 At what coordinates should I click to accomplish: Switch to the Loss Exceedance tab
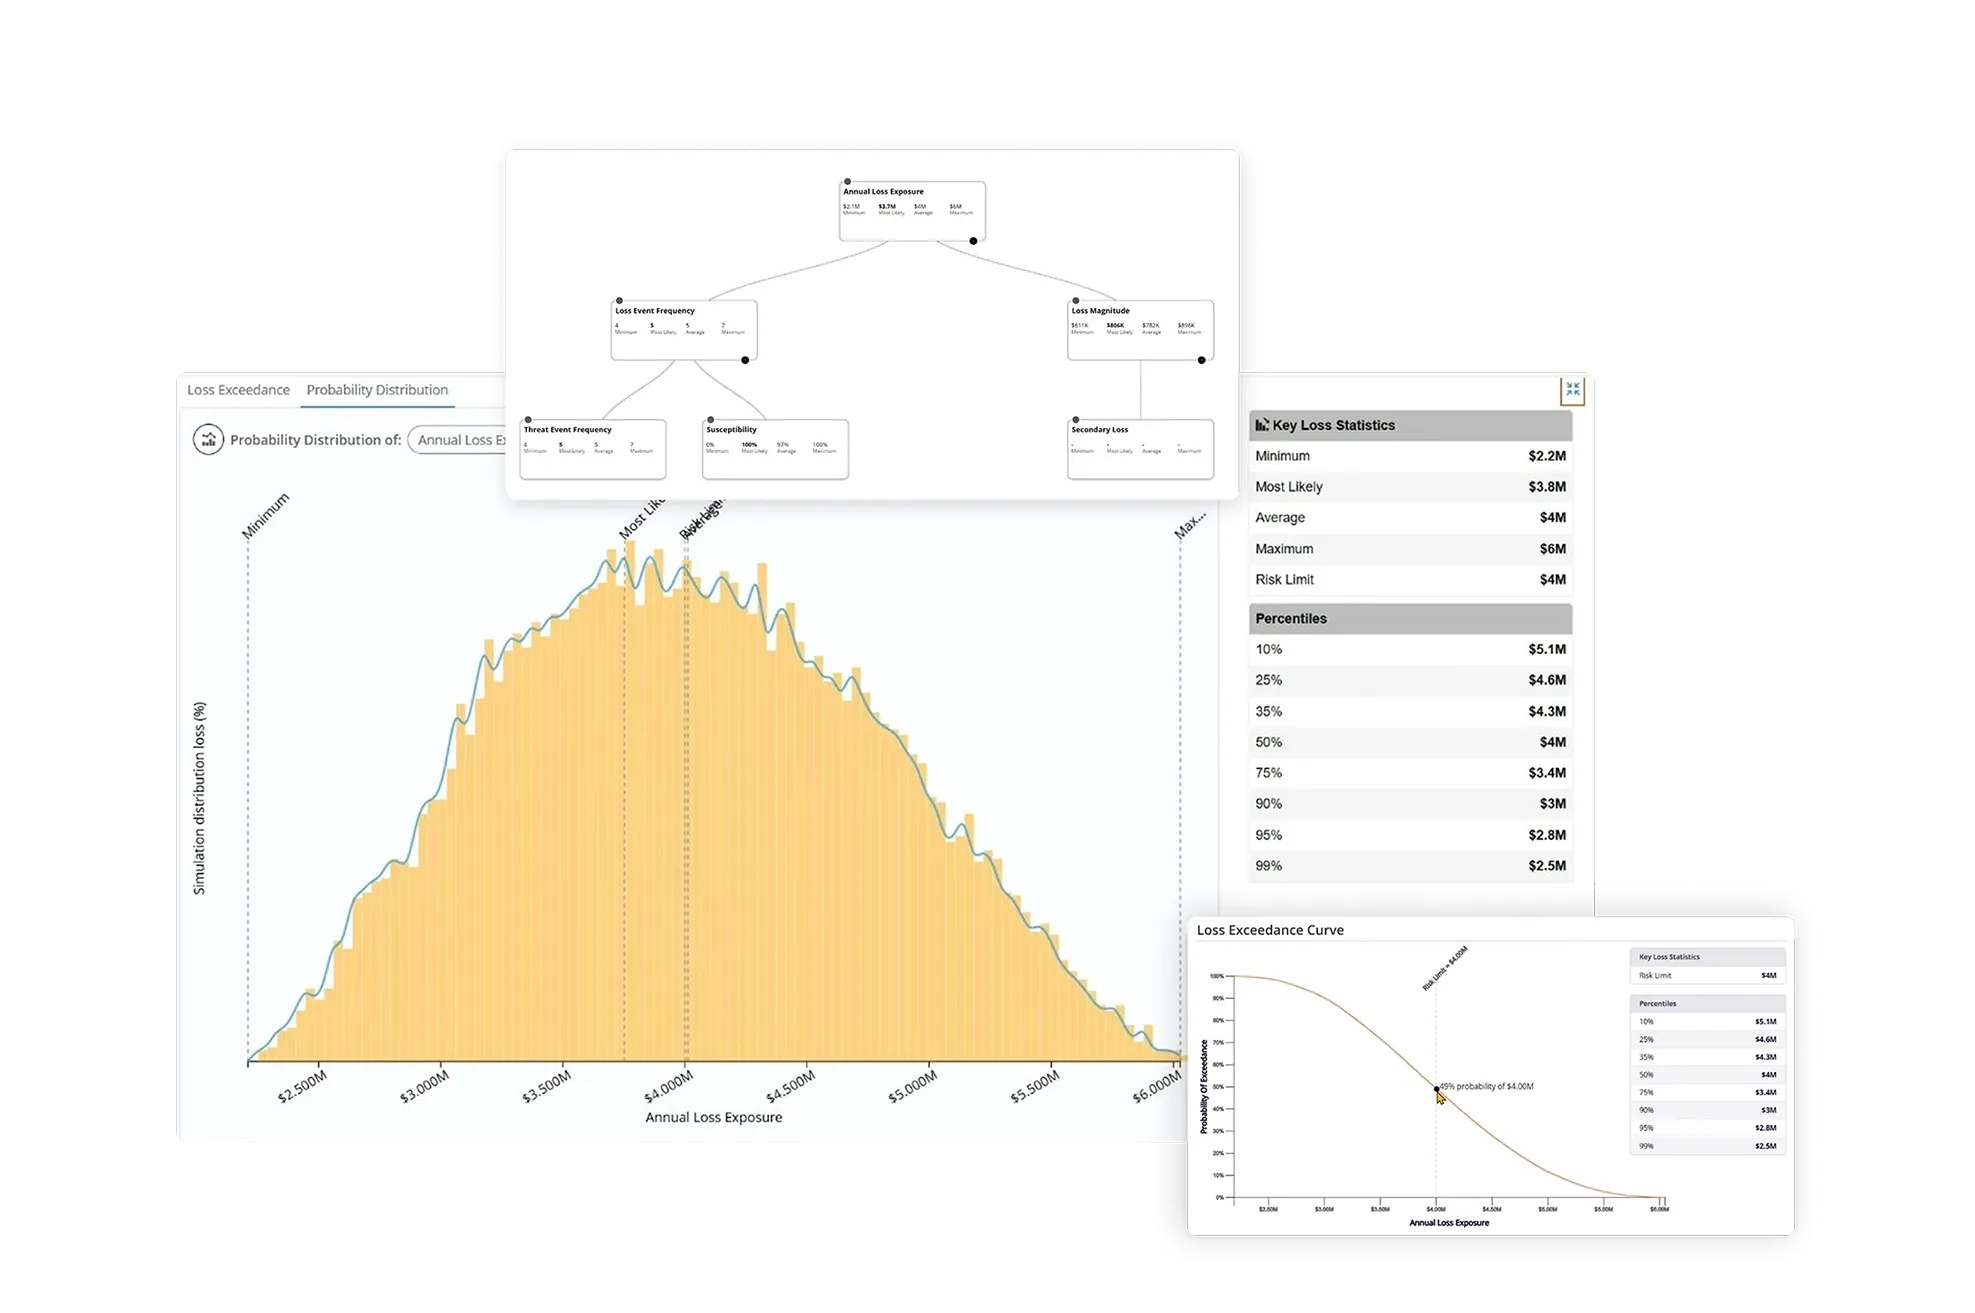click(238, 390)
